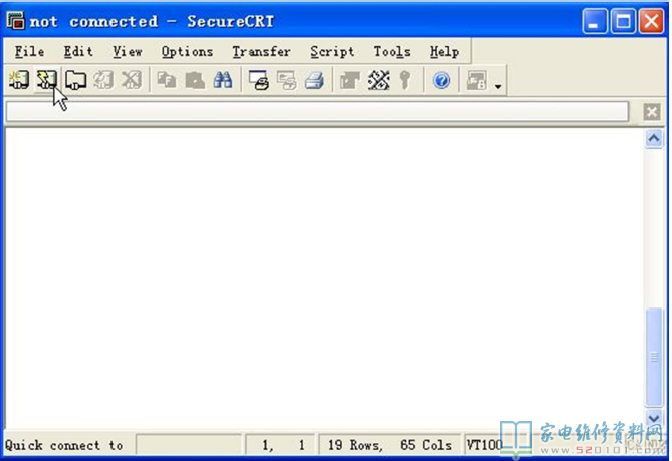
Task: Click the greyed Reconnect toolbar icon
Action: [x=103, y=80]
